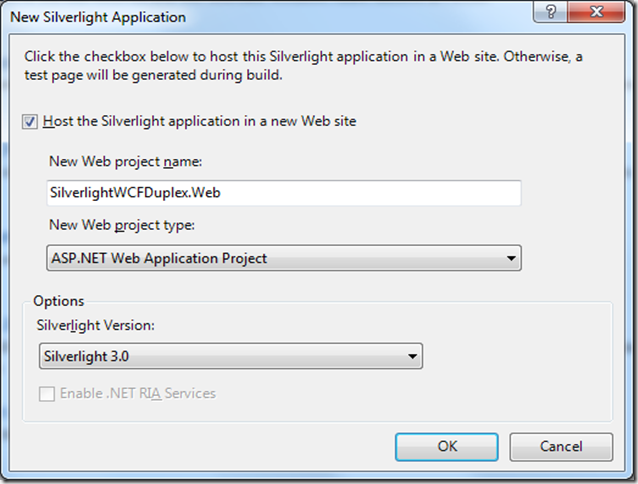Click the 'Silverlight Version:' label
Screen dimensions: 638x484
pyautogui.click(x=100, y=324)
